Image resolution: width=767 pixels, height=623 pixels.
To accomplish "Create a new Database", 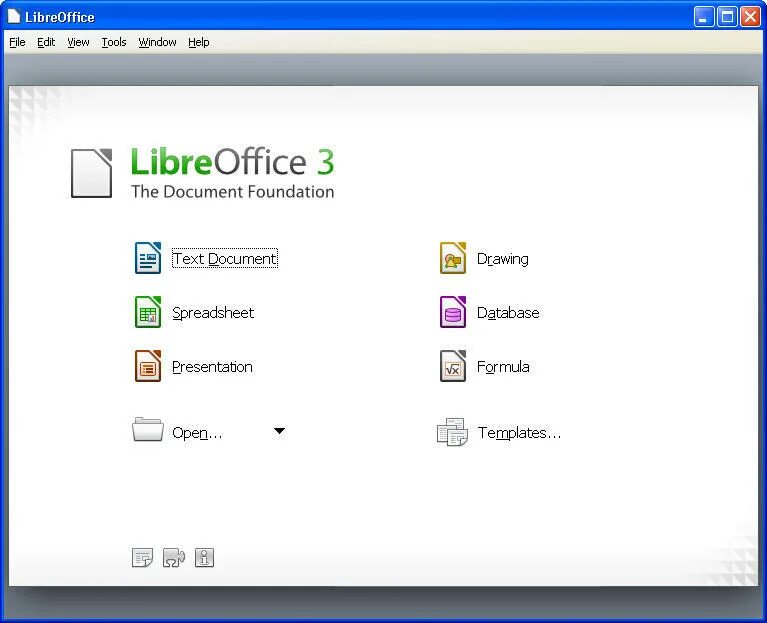I will 508,312.
